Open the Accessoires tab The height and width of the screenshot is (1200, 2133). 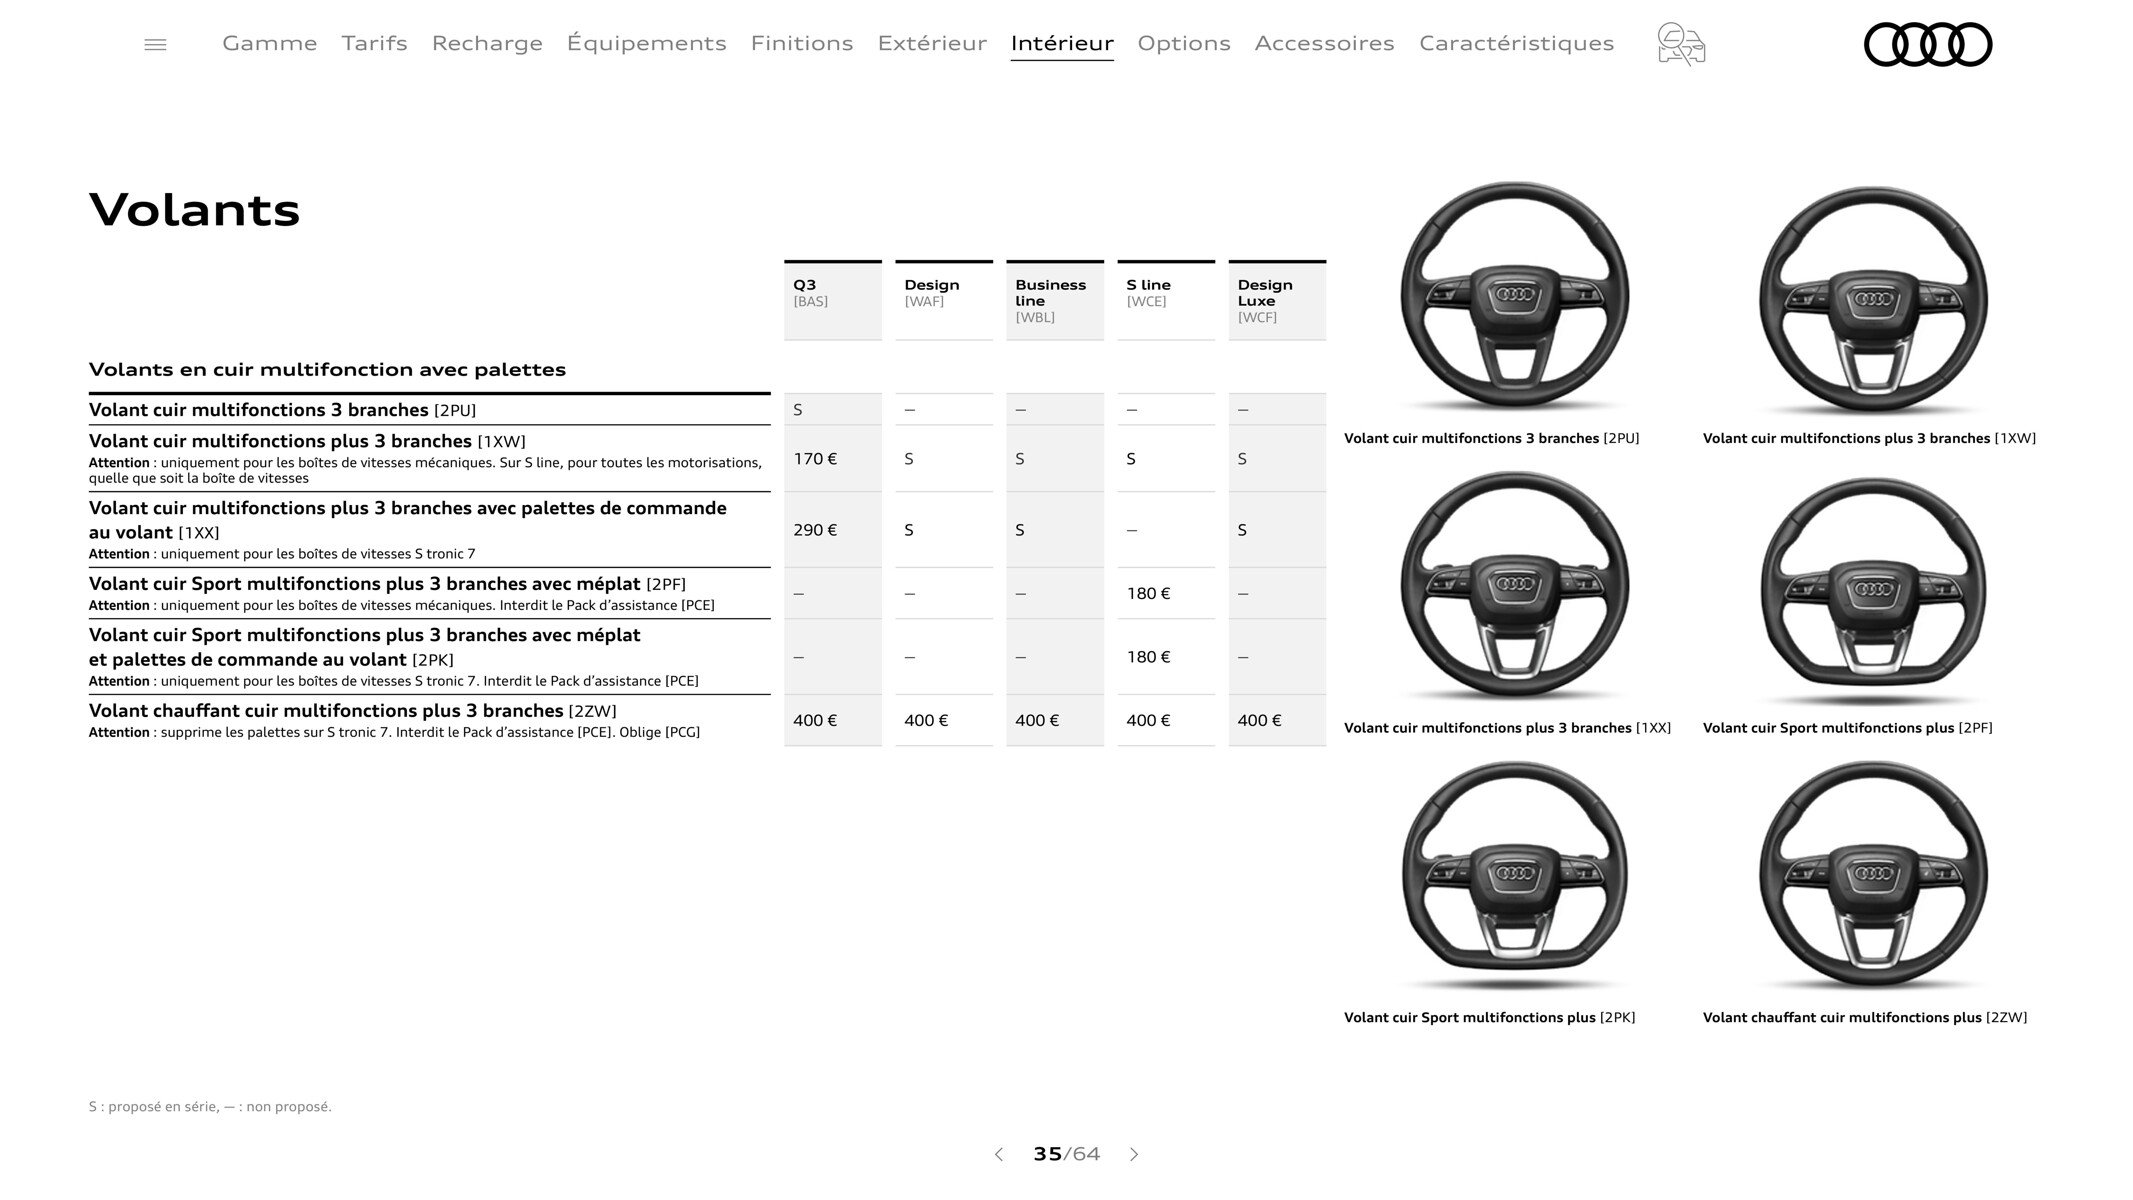point(1325,43)
